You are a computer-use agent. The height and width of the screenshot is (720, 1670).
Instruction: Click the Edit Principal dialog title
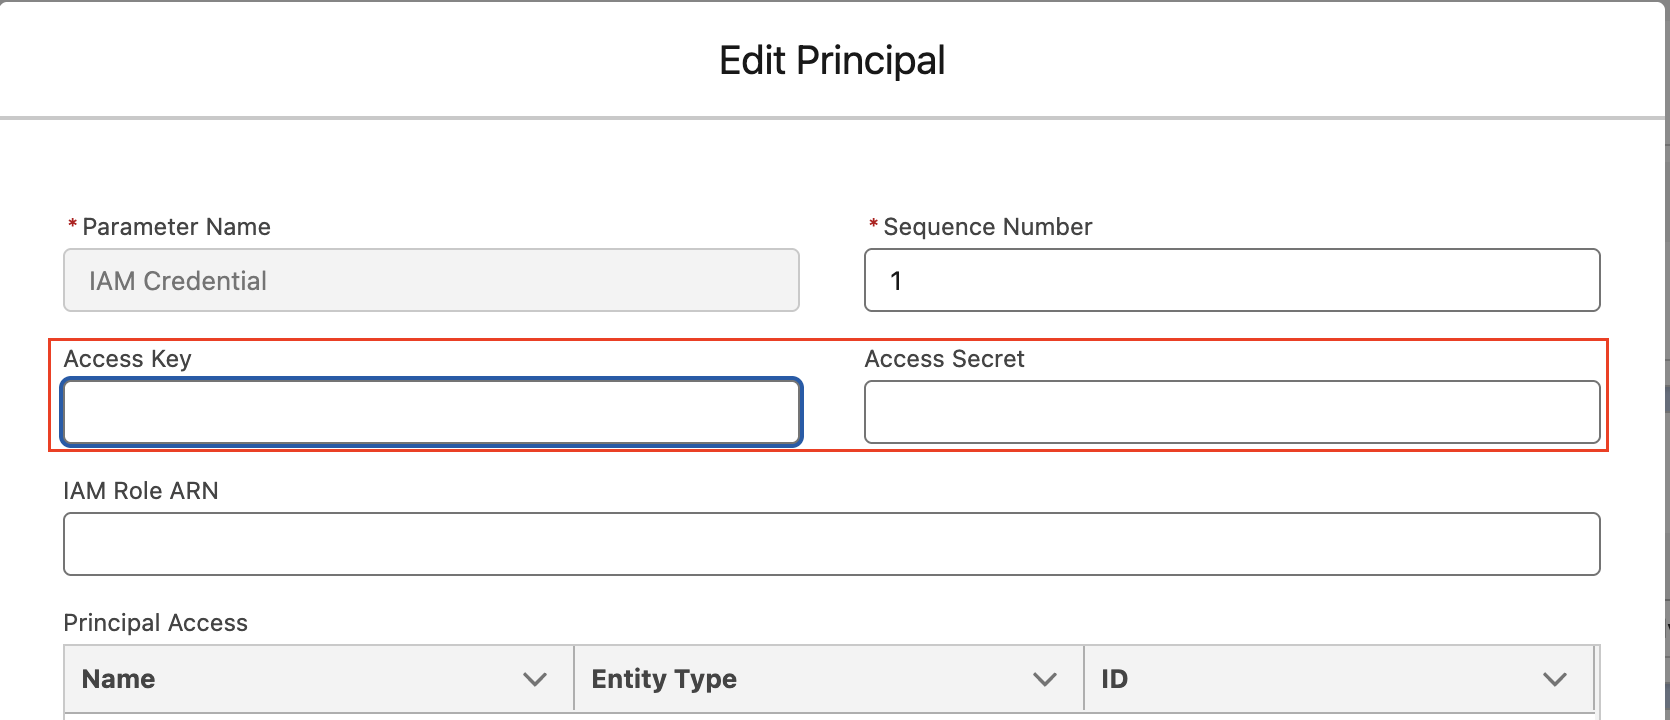(x=832, y=61)
